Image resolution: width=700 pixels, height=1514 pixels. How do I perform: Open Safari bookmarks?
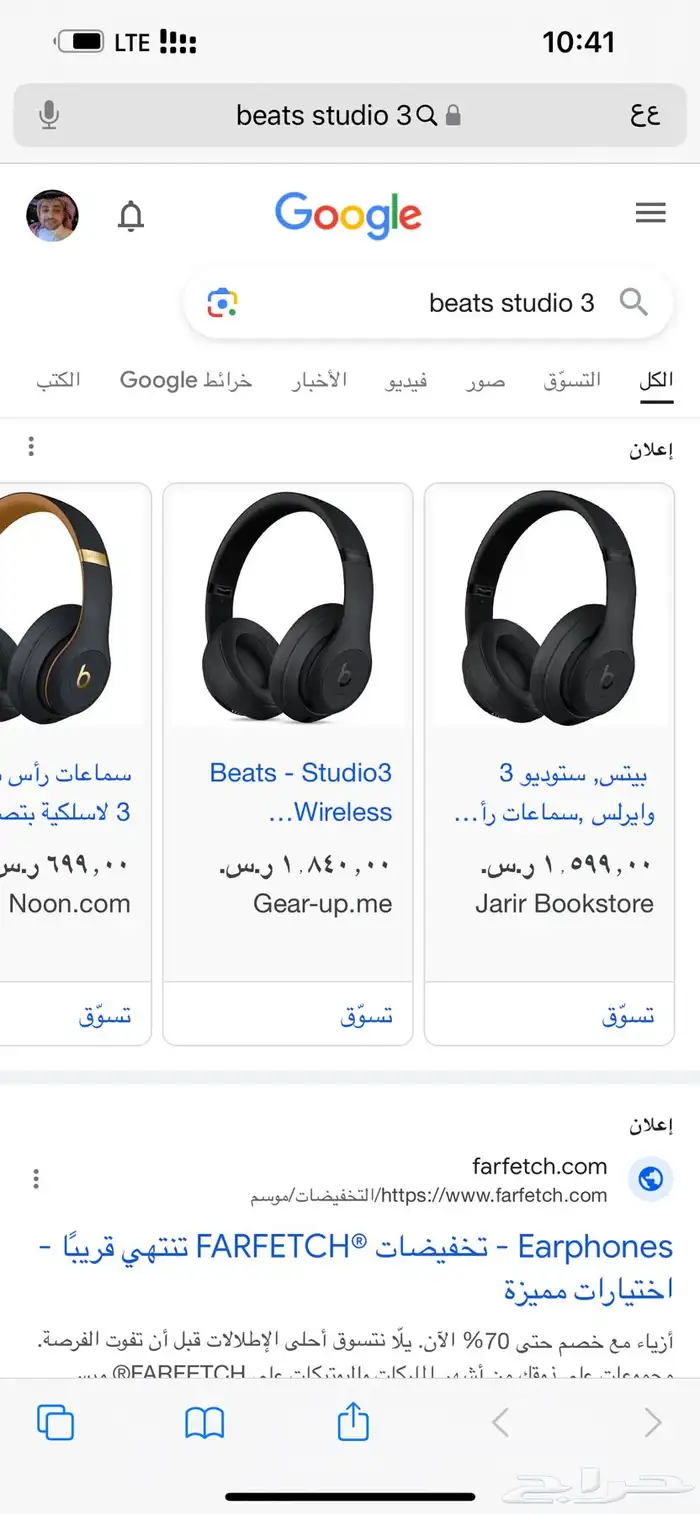(x=204, y=1420)
